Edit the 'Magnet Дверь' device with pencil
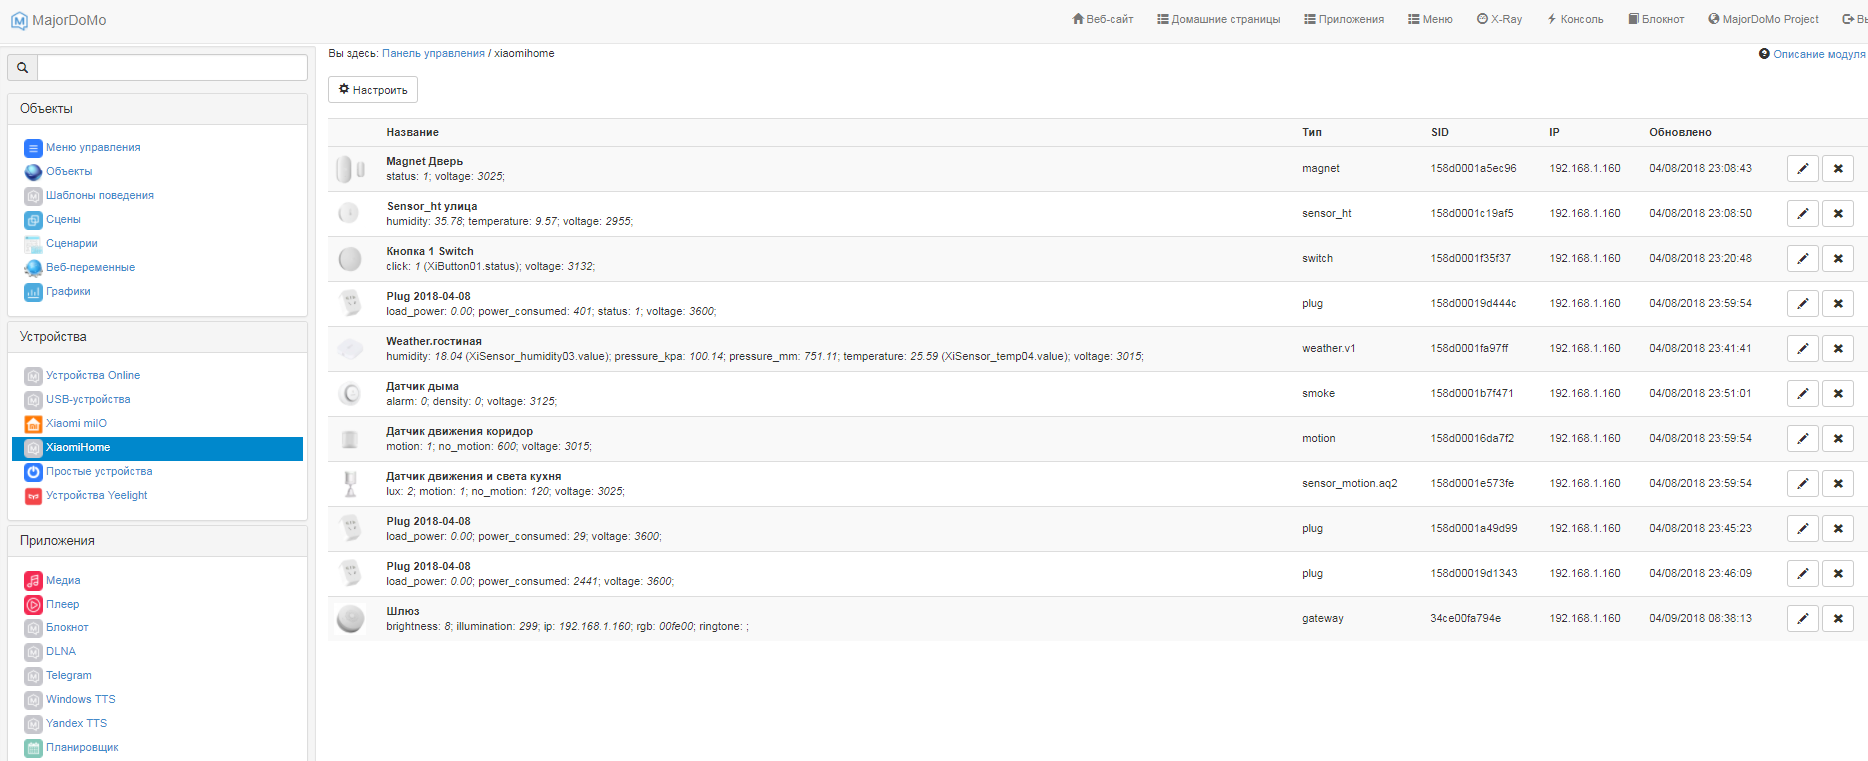 1802,169
